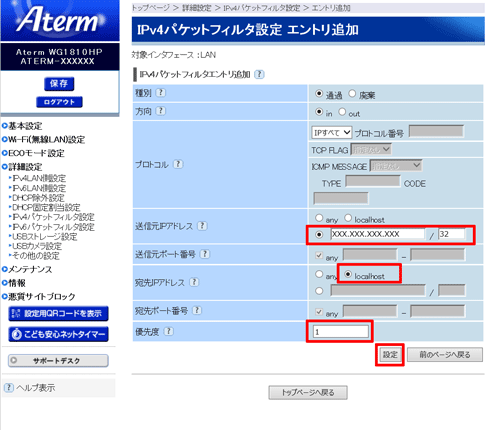This screenshot has height=430, width=500.
Task: Click the プロトコル番号 input field
Action: pos(436,131)
